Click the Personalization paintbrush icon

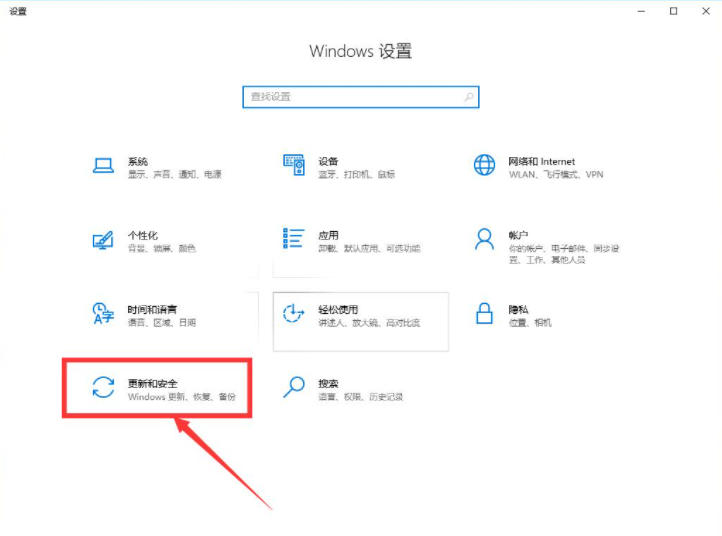(x=103, y=240)
